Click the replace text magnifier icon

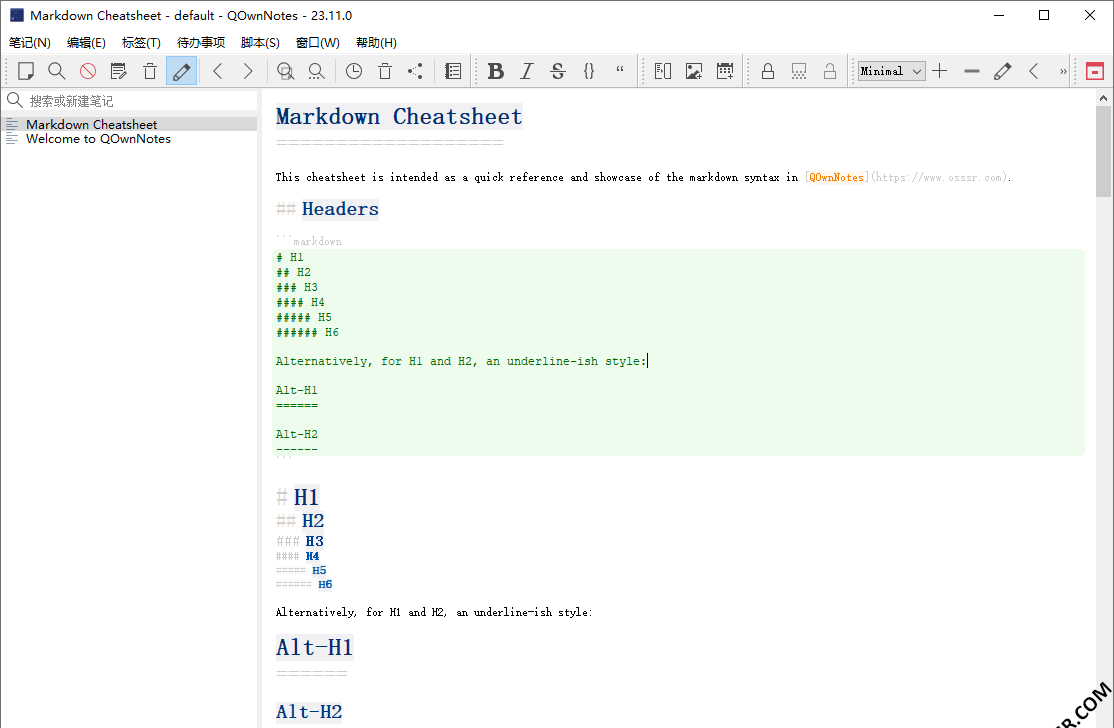pos(316,71)
